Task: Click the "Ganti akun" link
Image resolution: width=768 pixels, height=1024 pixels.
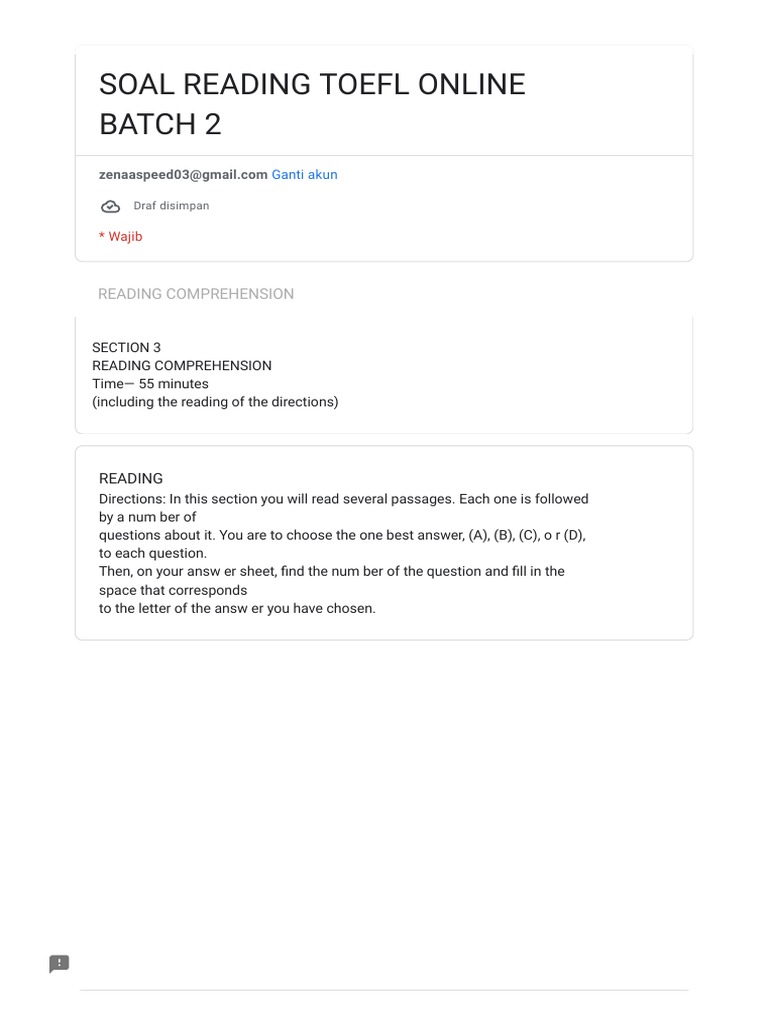Action: [x=304, y=175]
